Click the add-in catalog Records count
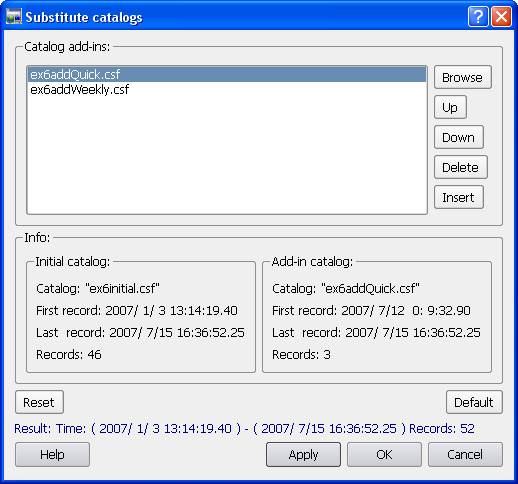Image resolution: width=518 pixels, height=484 pixels. click(x=301, y=354)
